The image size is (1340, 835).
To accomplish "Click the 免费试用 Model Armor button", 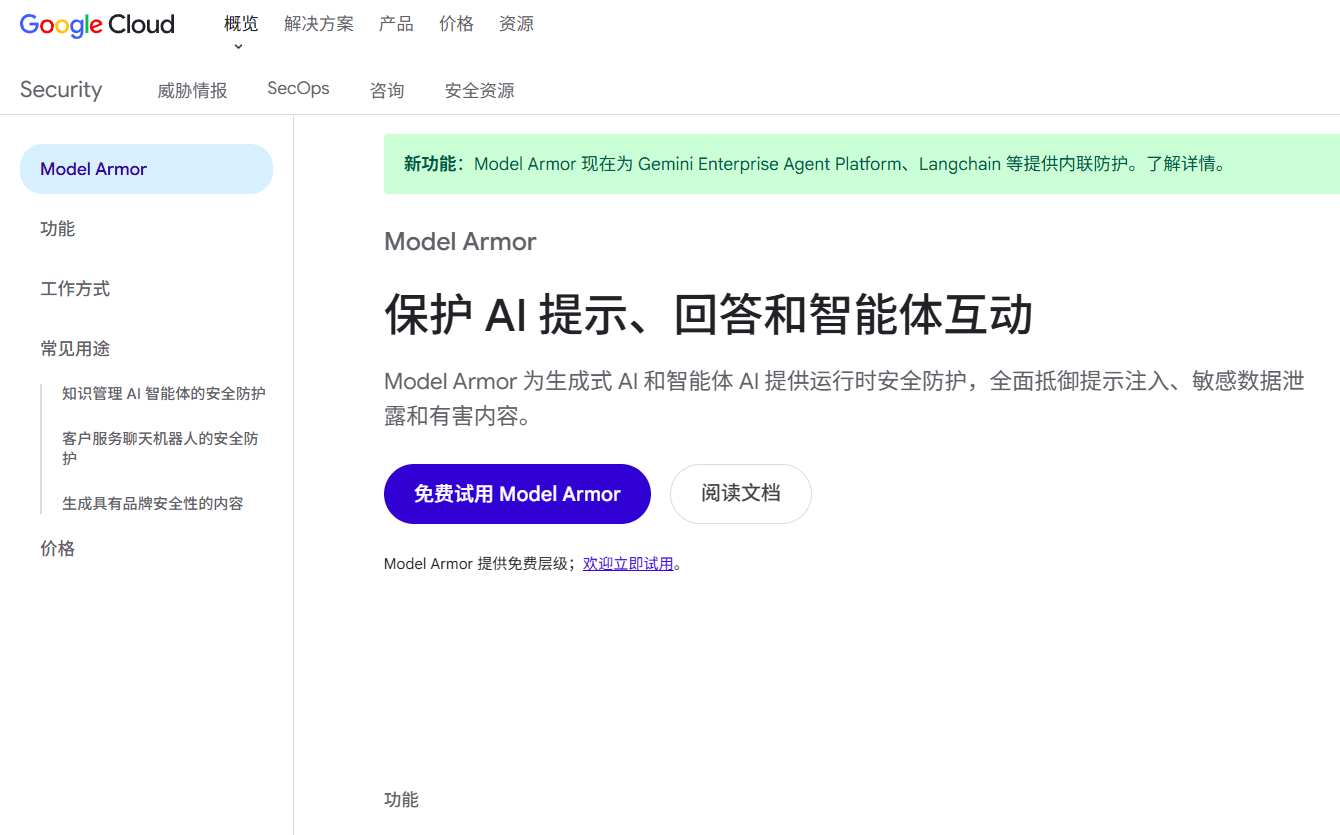I will click(517, 494).
